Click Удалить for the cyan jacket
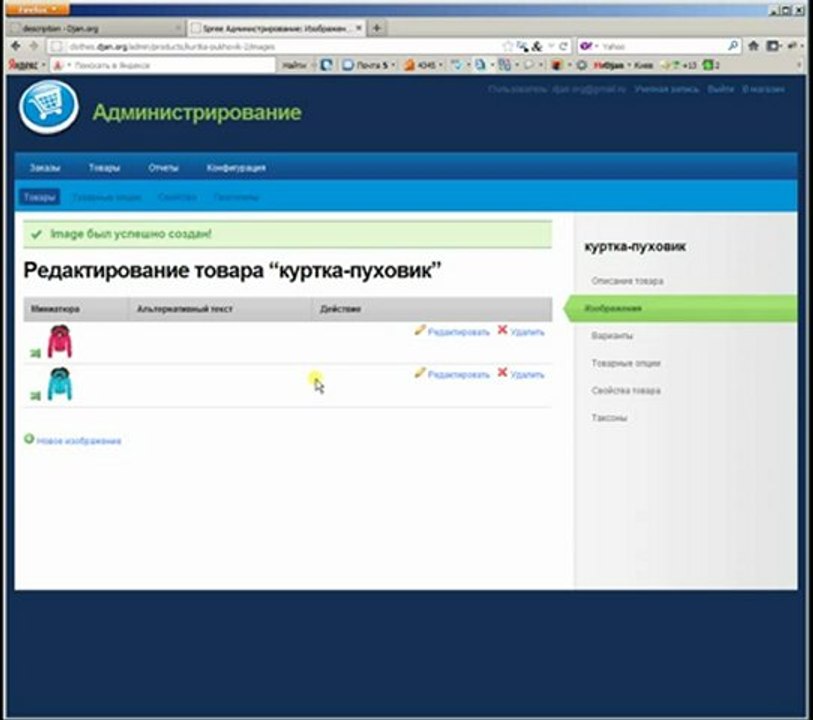 point(527,375)
